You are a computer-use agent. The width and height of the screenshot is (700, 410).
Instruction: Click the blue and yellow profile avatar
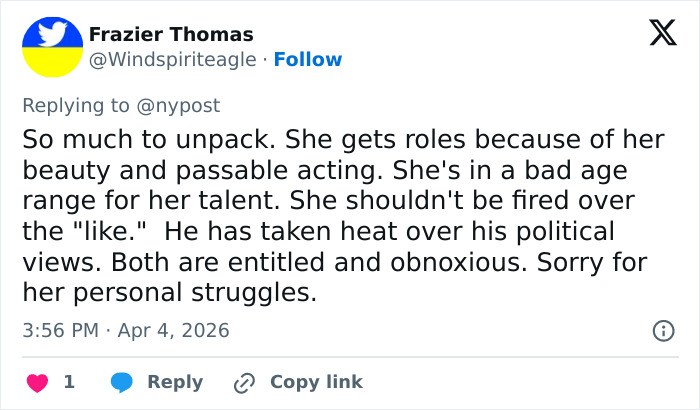(52, 47)
